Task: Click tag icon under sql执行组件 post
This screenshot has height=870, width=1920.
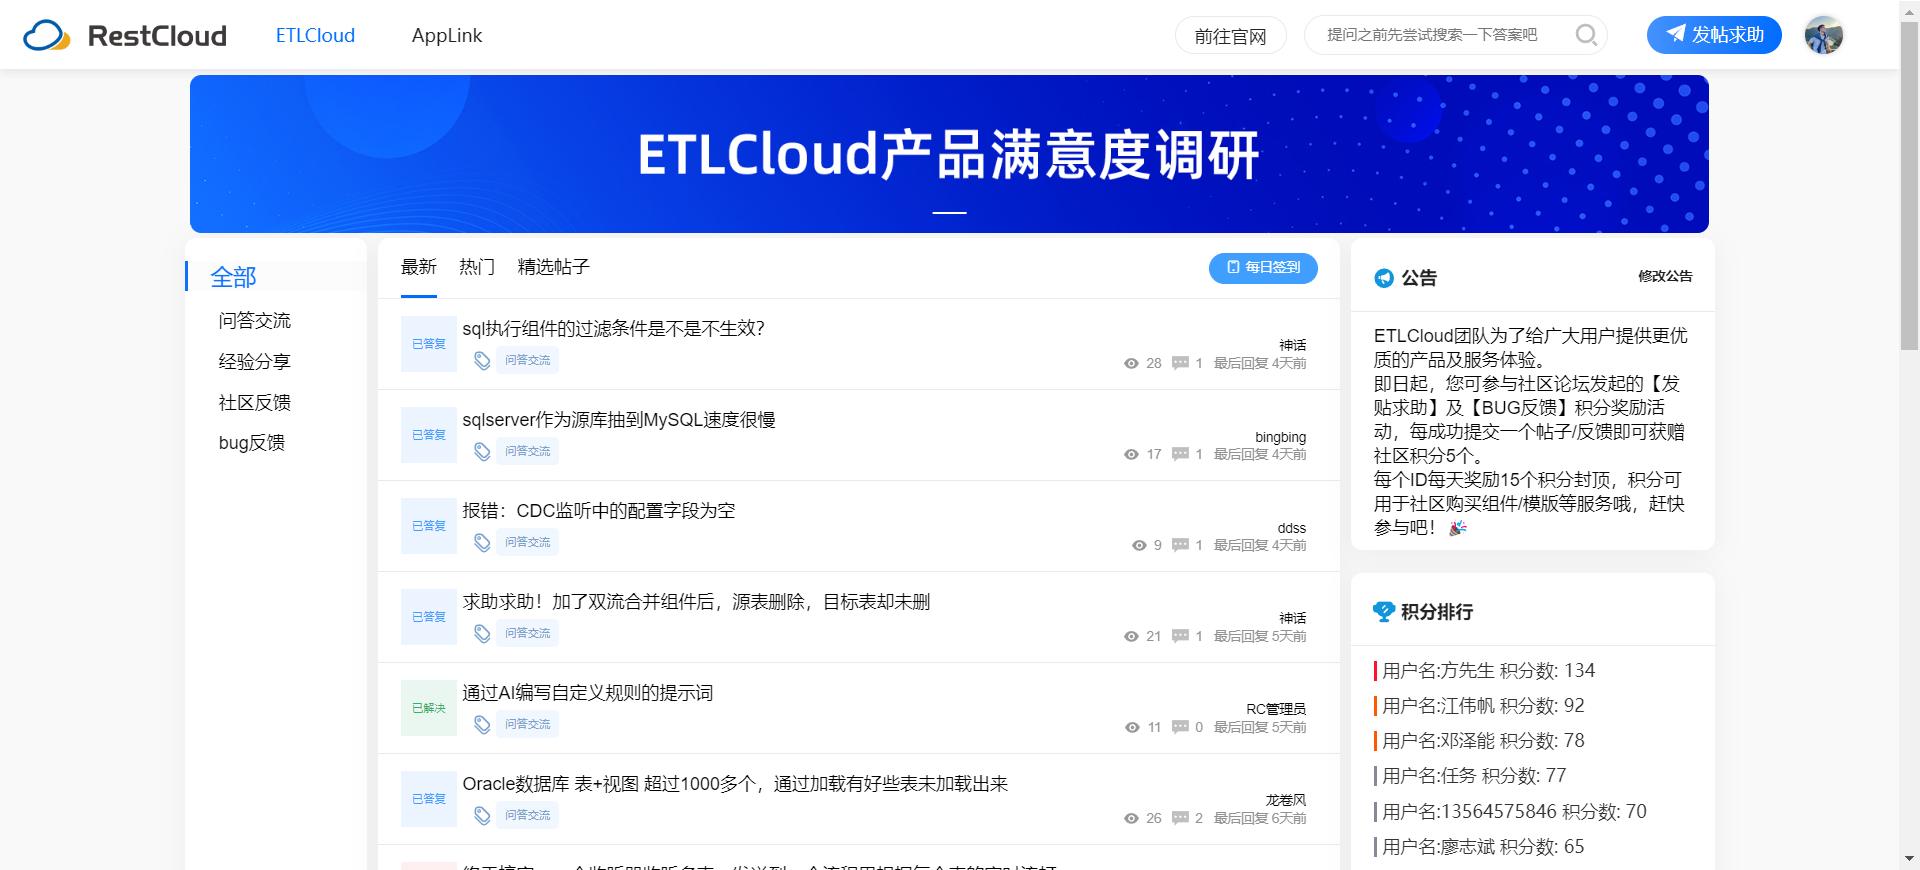Action: click(x=482, y=360)
